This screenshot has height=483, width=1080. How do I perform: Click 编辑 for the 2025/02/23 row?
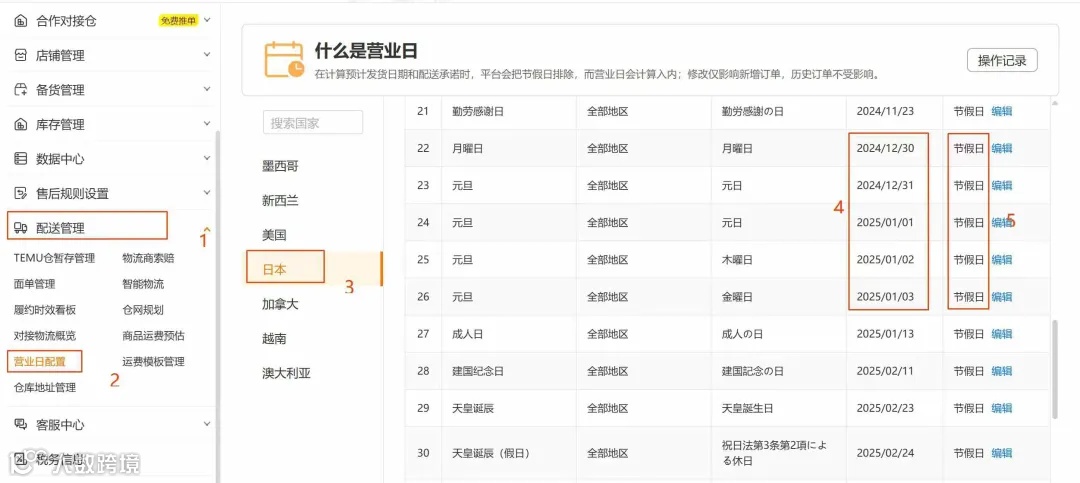[x=1001, y=409]
